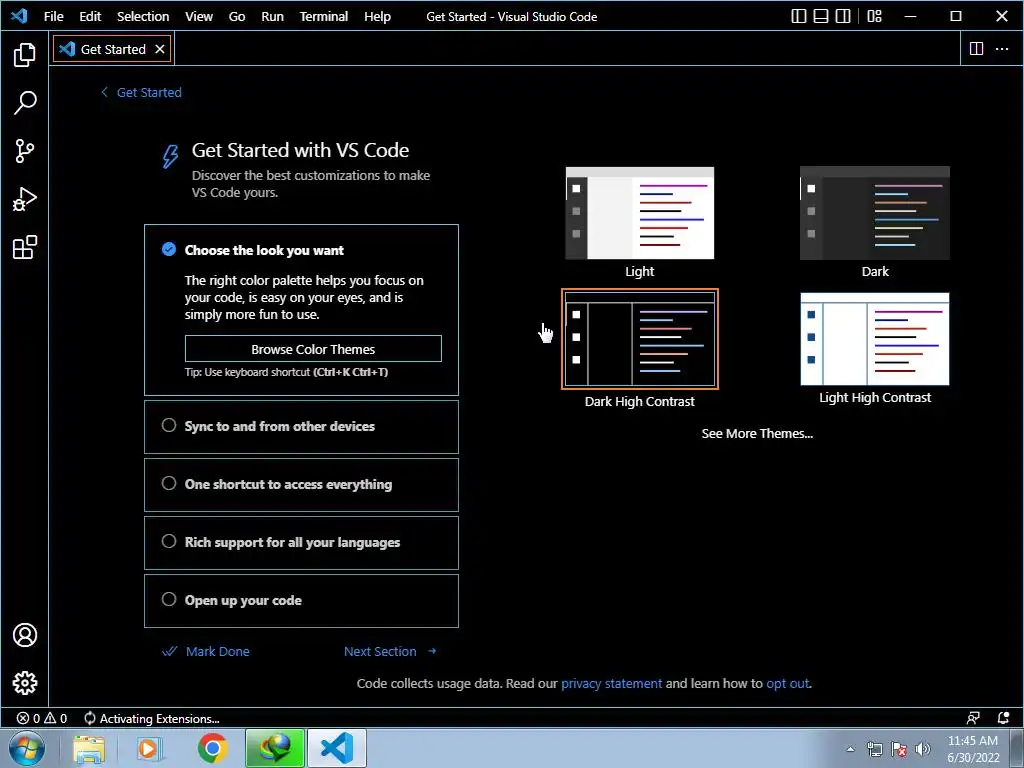Click the VS Code logo in title bar
The height and width of the screenshot is (768, 1024).
click(x=19, y=16)
